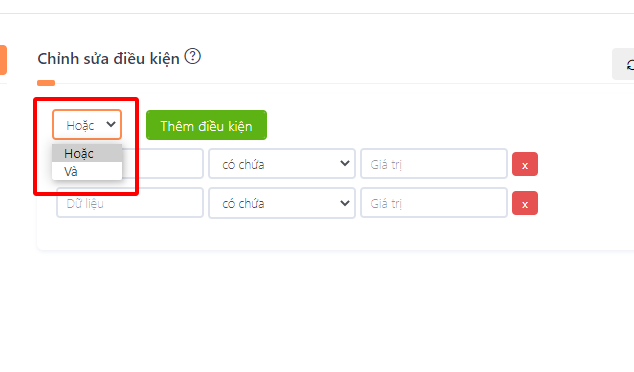Click the Chỉnh sửa điều kiện heading
This screenshot has width=634, height=372.
[x=108, y=59]
